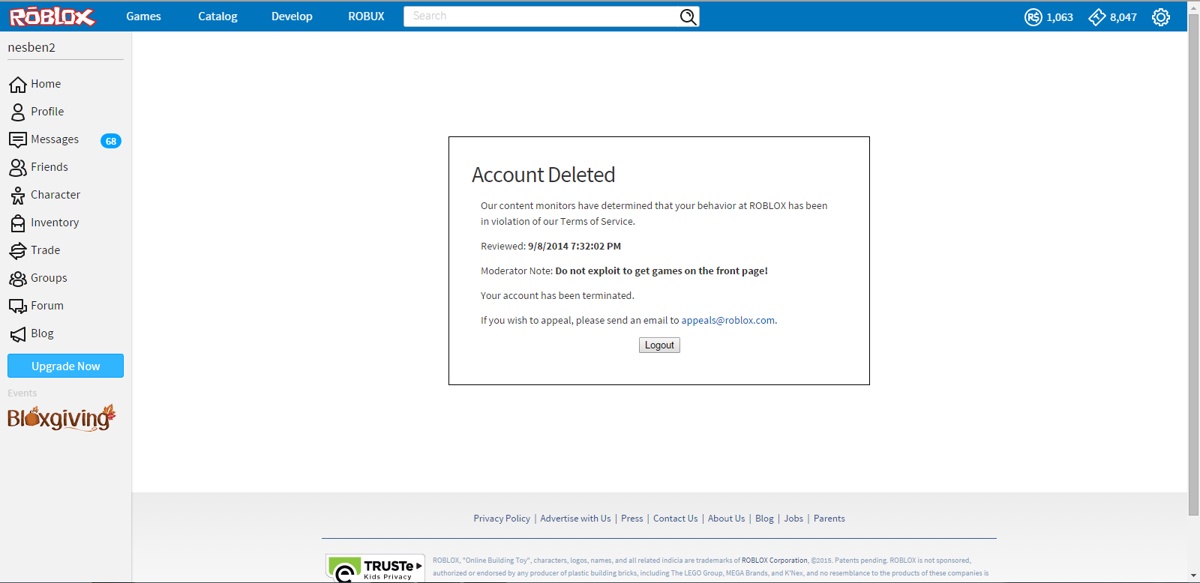Click the search magnifier icon

point(688,16)
